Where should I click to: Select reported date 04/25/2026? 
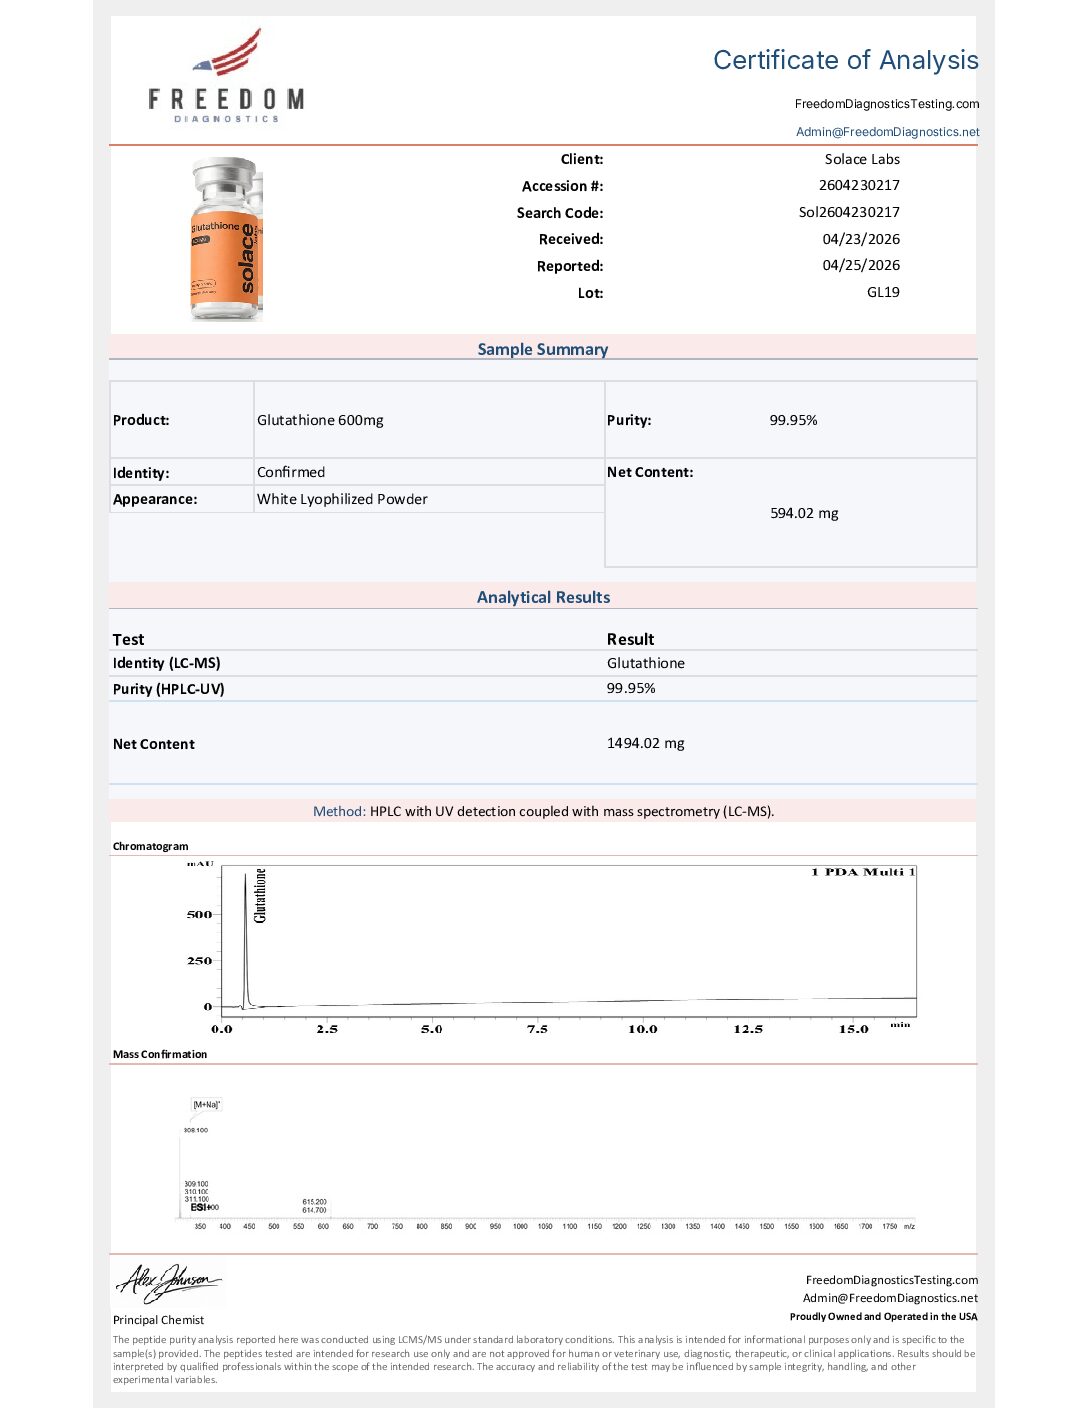[x=861, y=265]
